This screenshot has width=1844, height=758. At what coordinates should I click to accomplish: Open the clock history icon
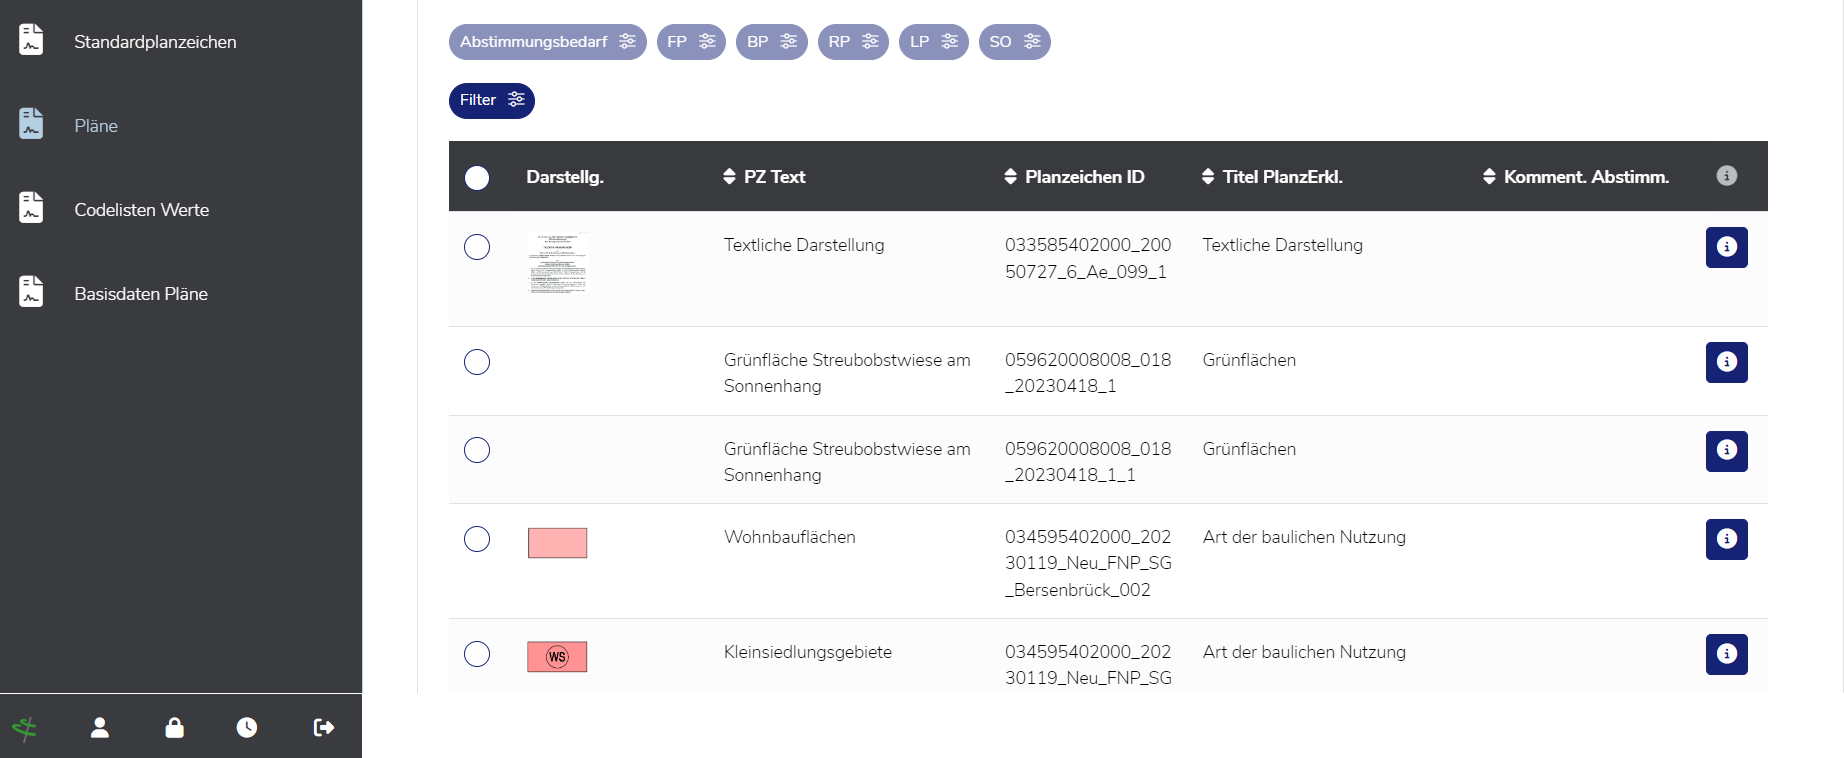tap(247, 727)
